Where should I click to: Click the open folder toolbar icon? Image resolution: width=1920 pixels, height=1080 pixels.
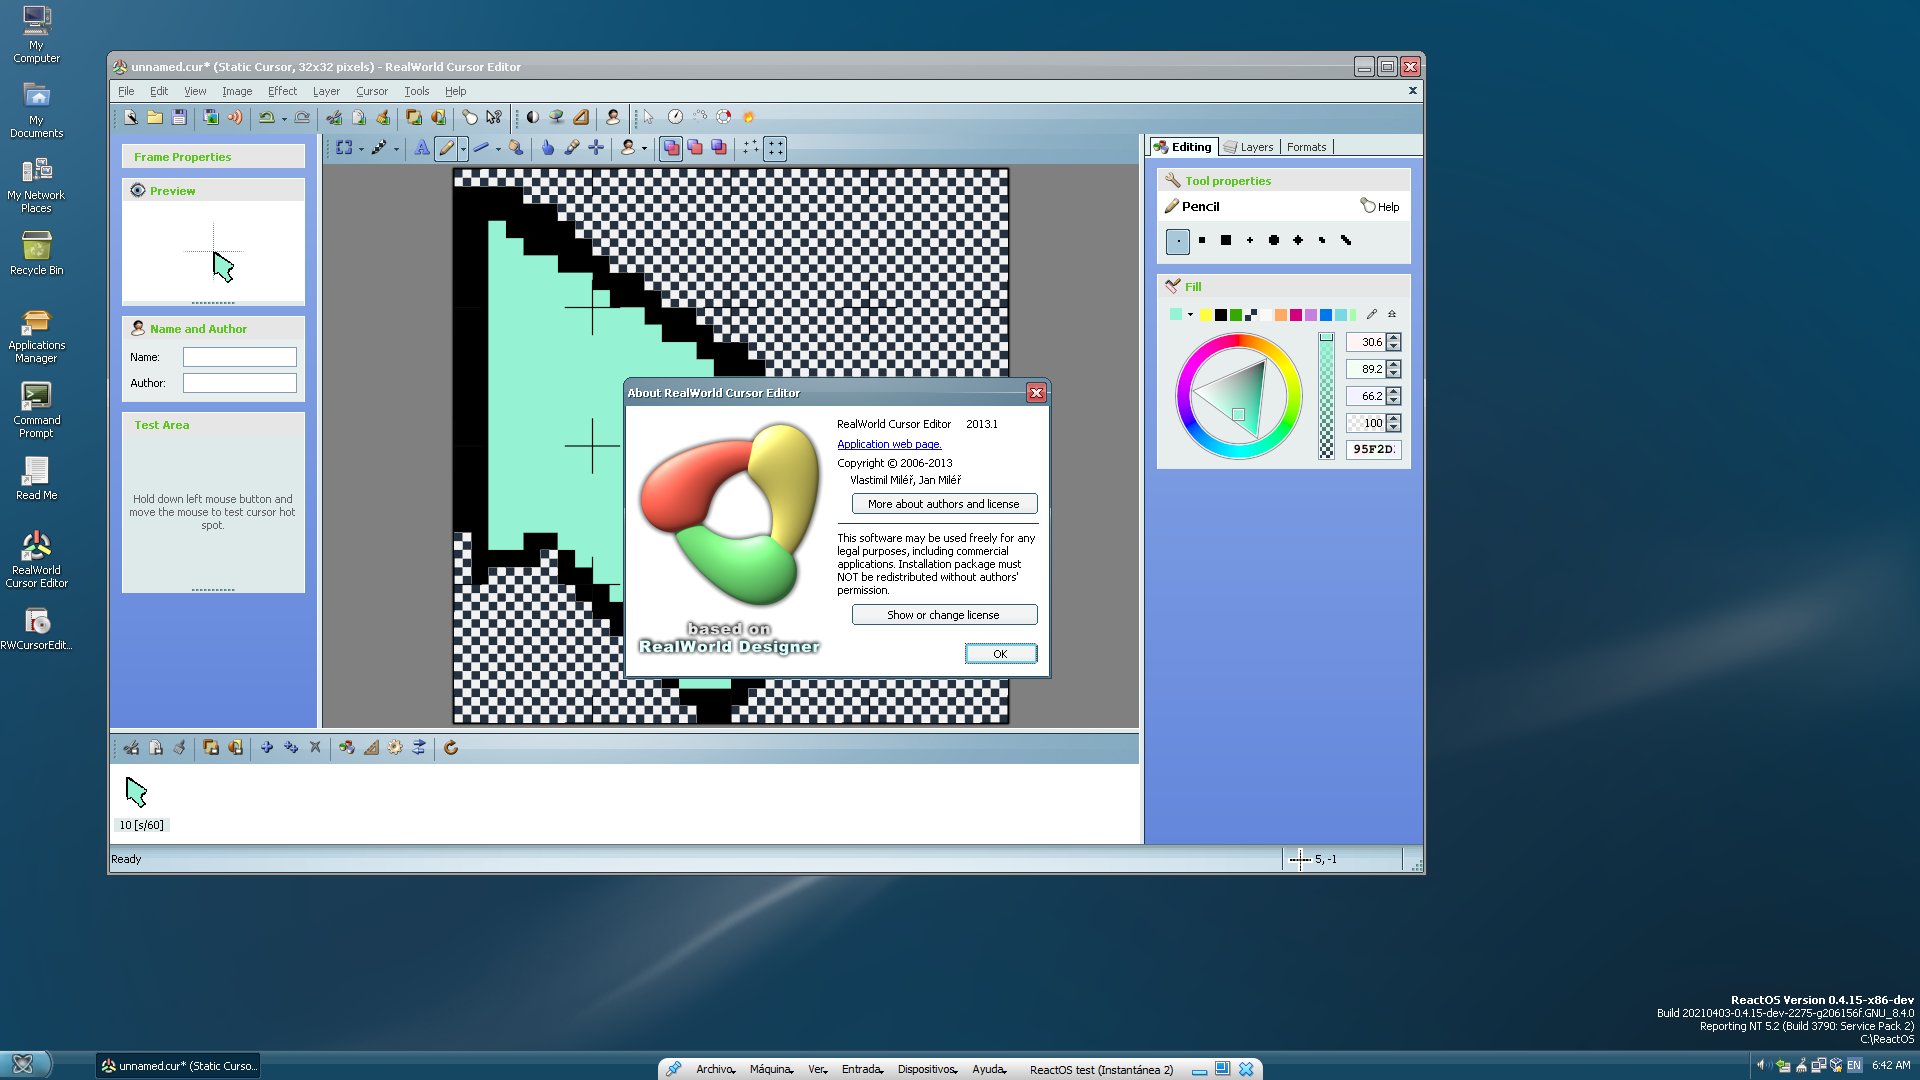pyautogui.click(x=155, y=117)
